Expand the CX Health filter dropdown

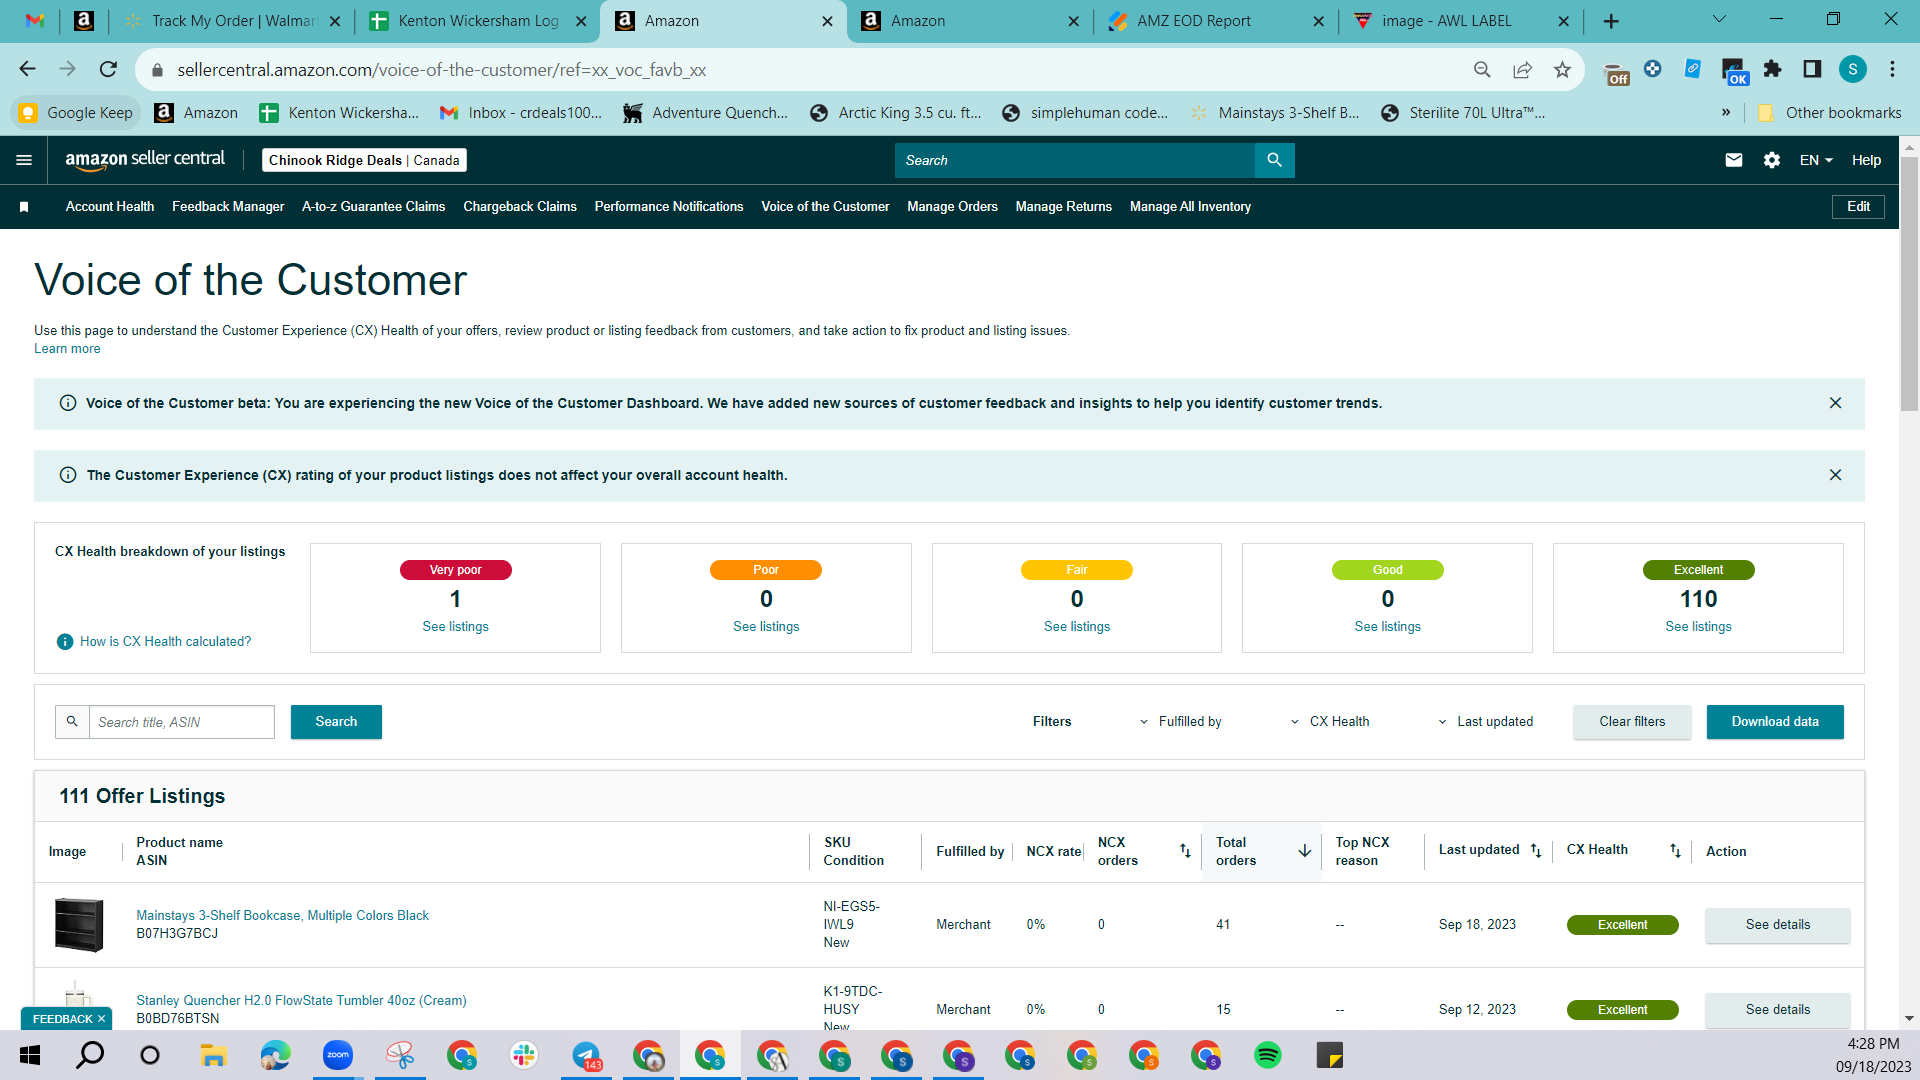(x=1330, y=722)
